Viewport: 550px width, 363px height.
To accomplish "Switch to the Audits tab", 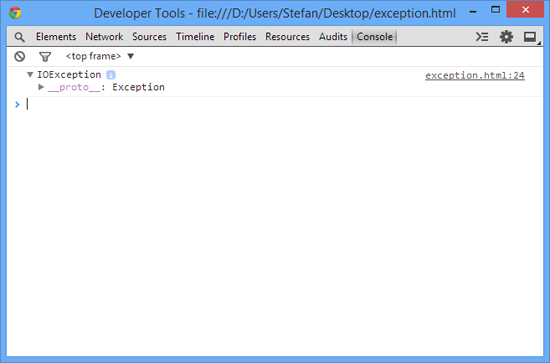I will pos(333,37).
